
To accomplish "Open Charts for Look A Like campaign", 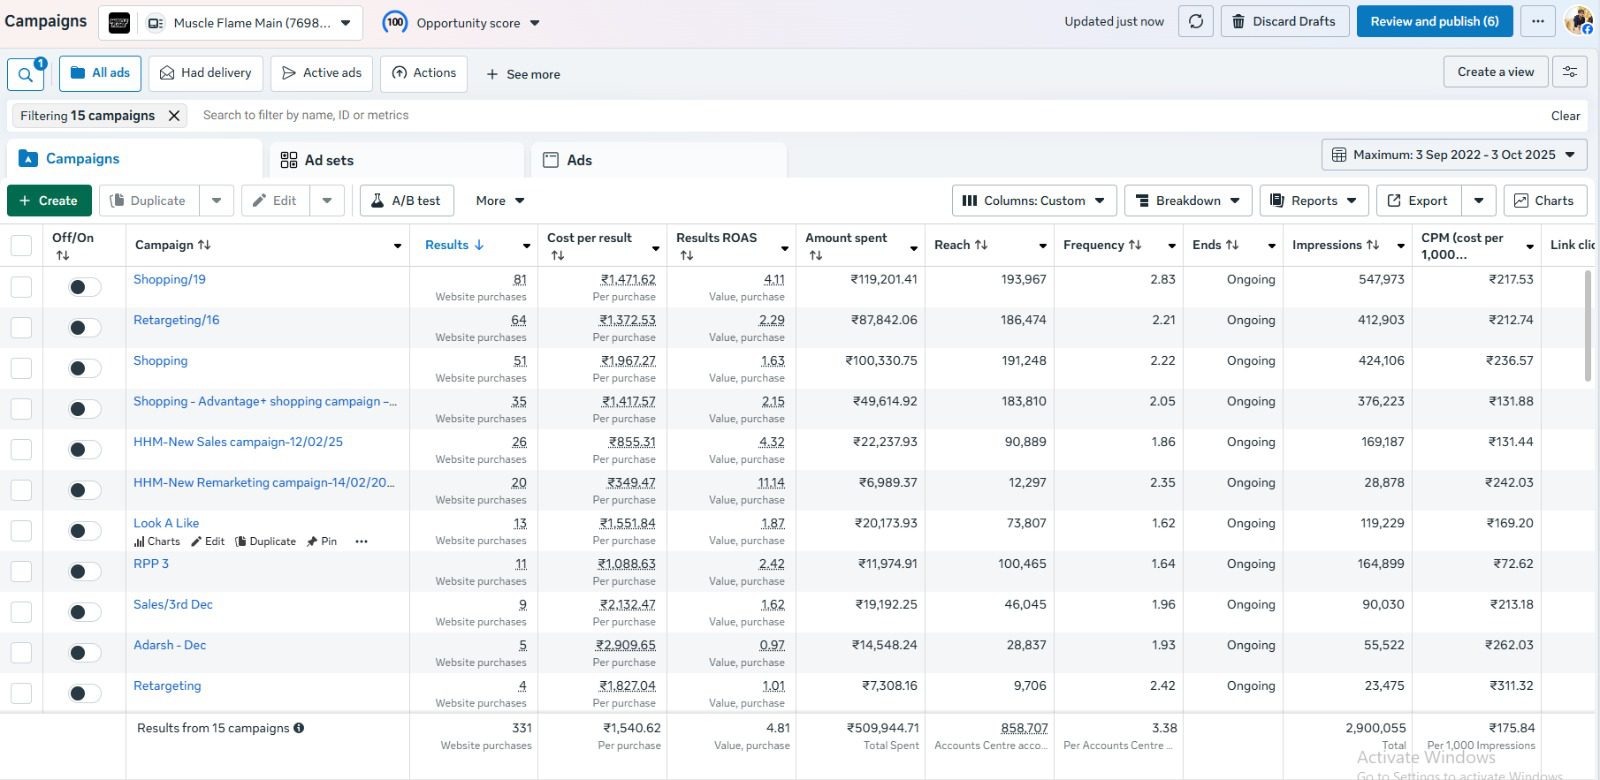I will point(157,541).
